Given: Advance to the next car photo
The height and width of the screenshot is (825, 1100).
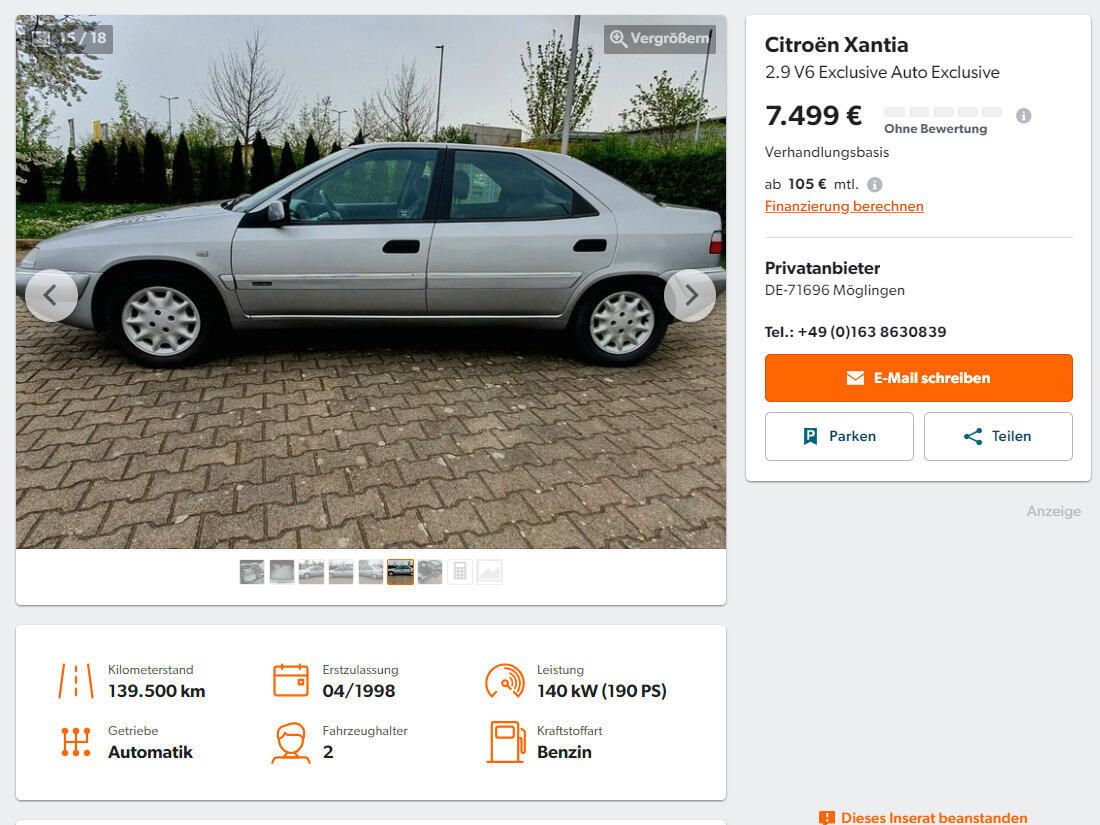Looking at the screenshot, I should pyautogui.click(x=690, y=295).
